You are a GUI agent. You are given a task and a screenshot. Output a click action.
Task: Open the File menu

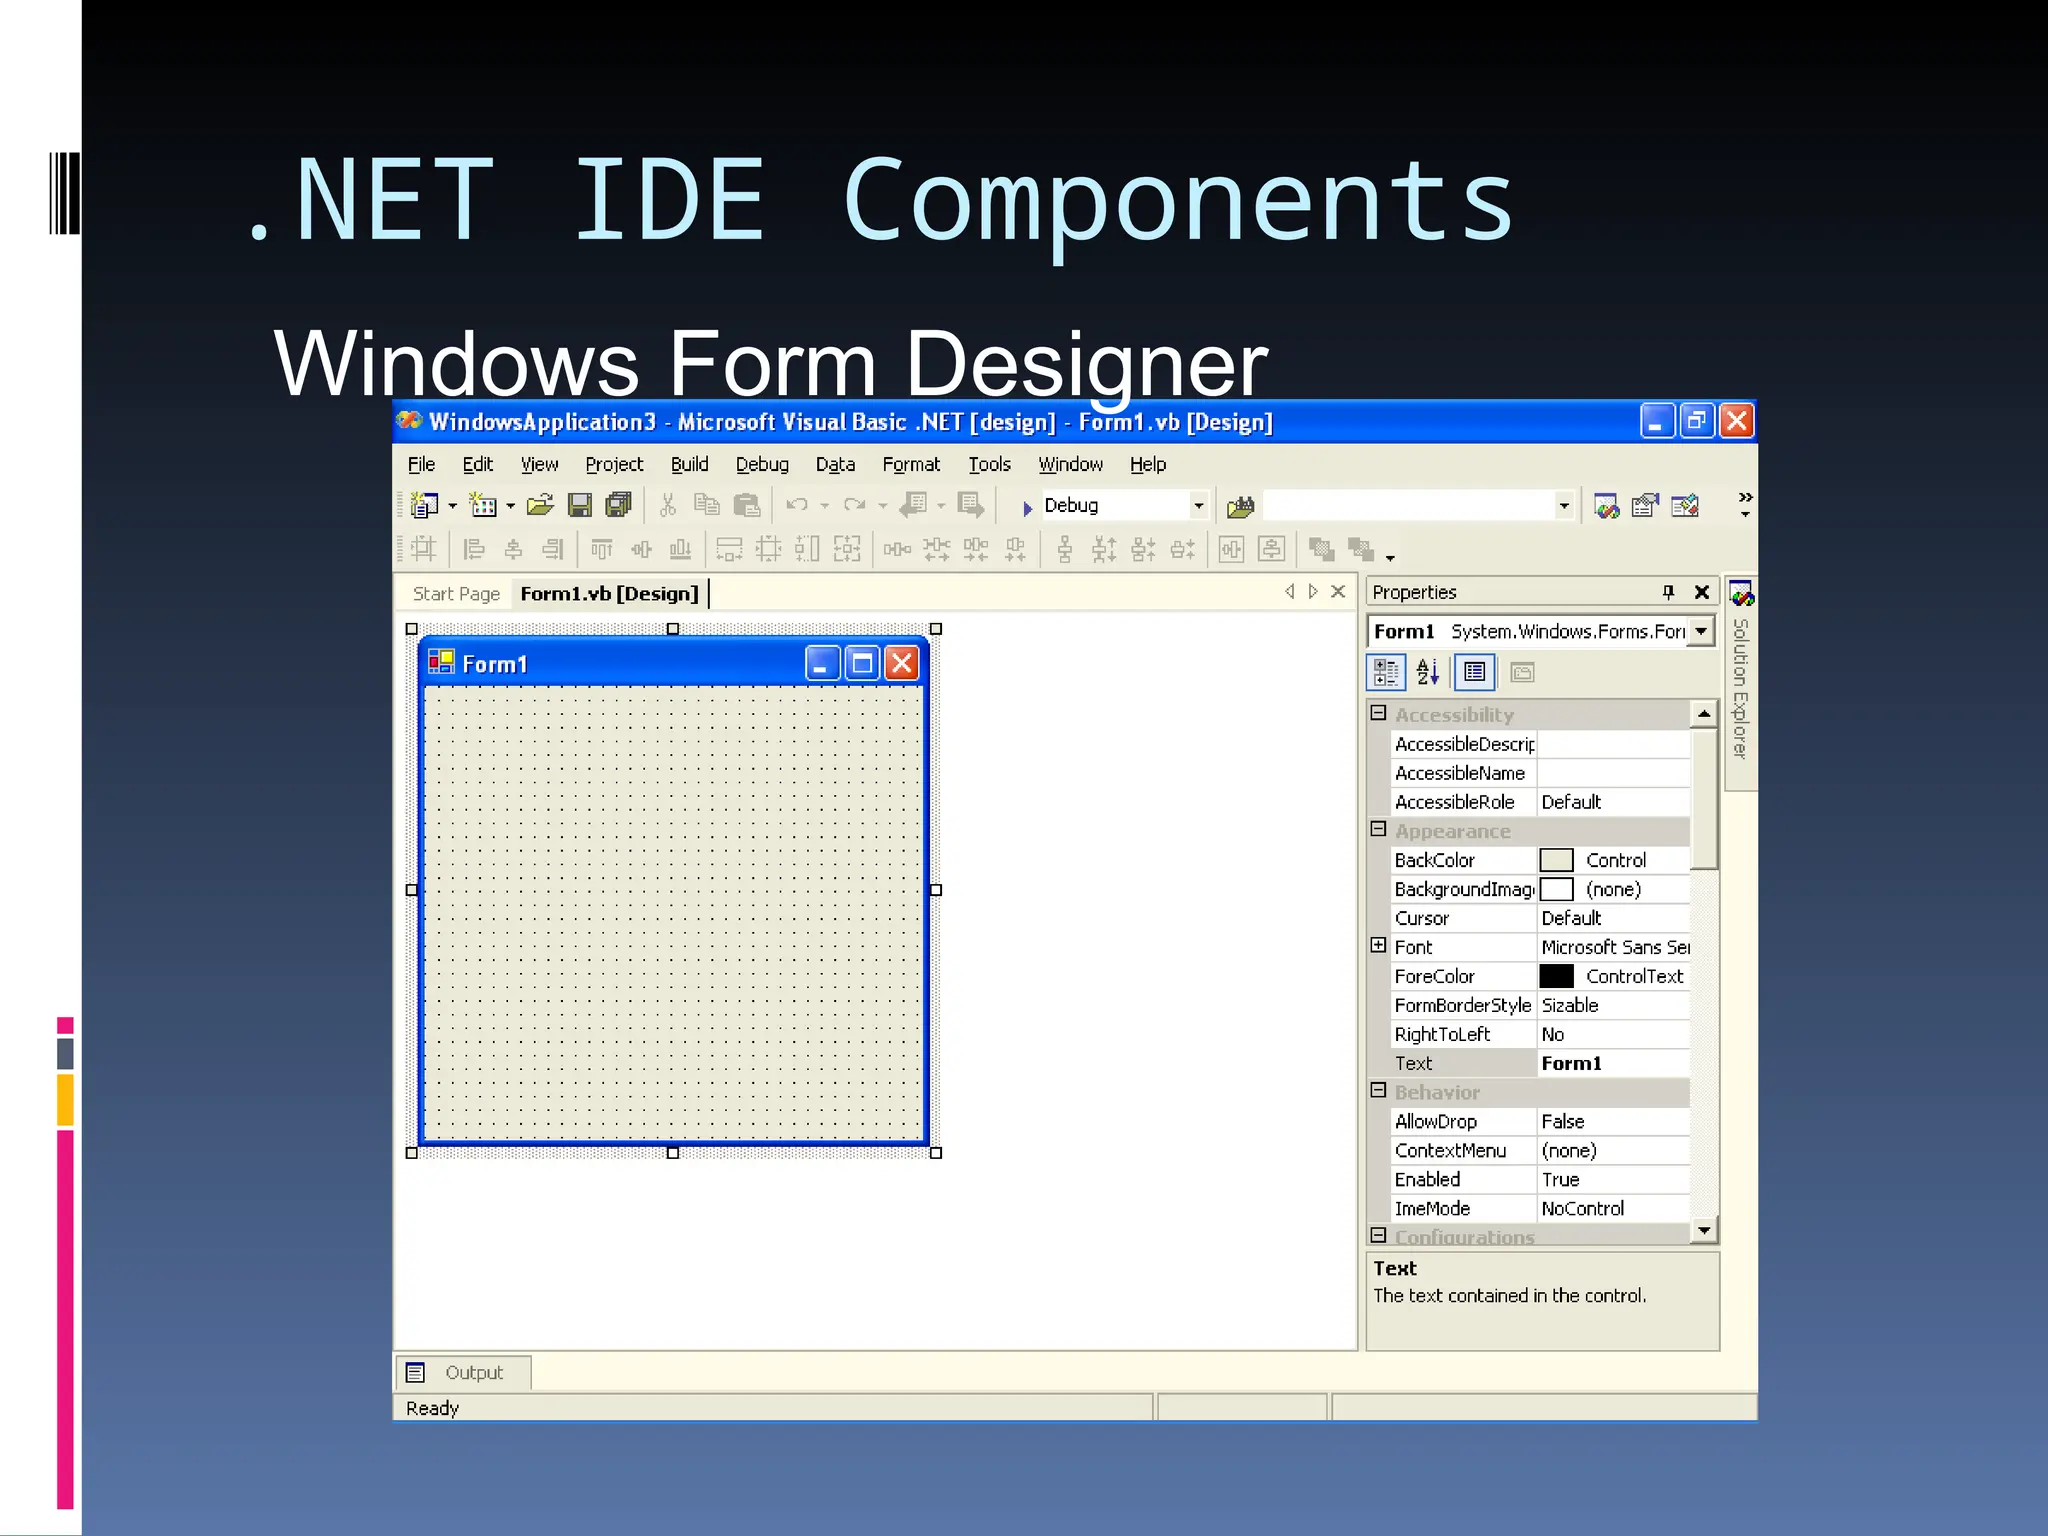coord(421,465)
